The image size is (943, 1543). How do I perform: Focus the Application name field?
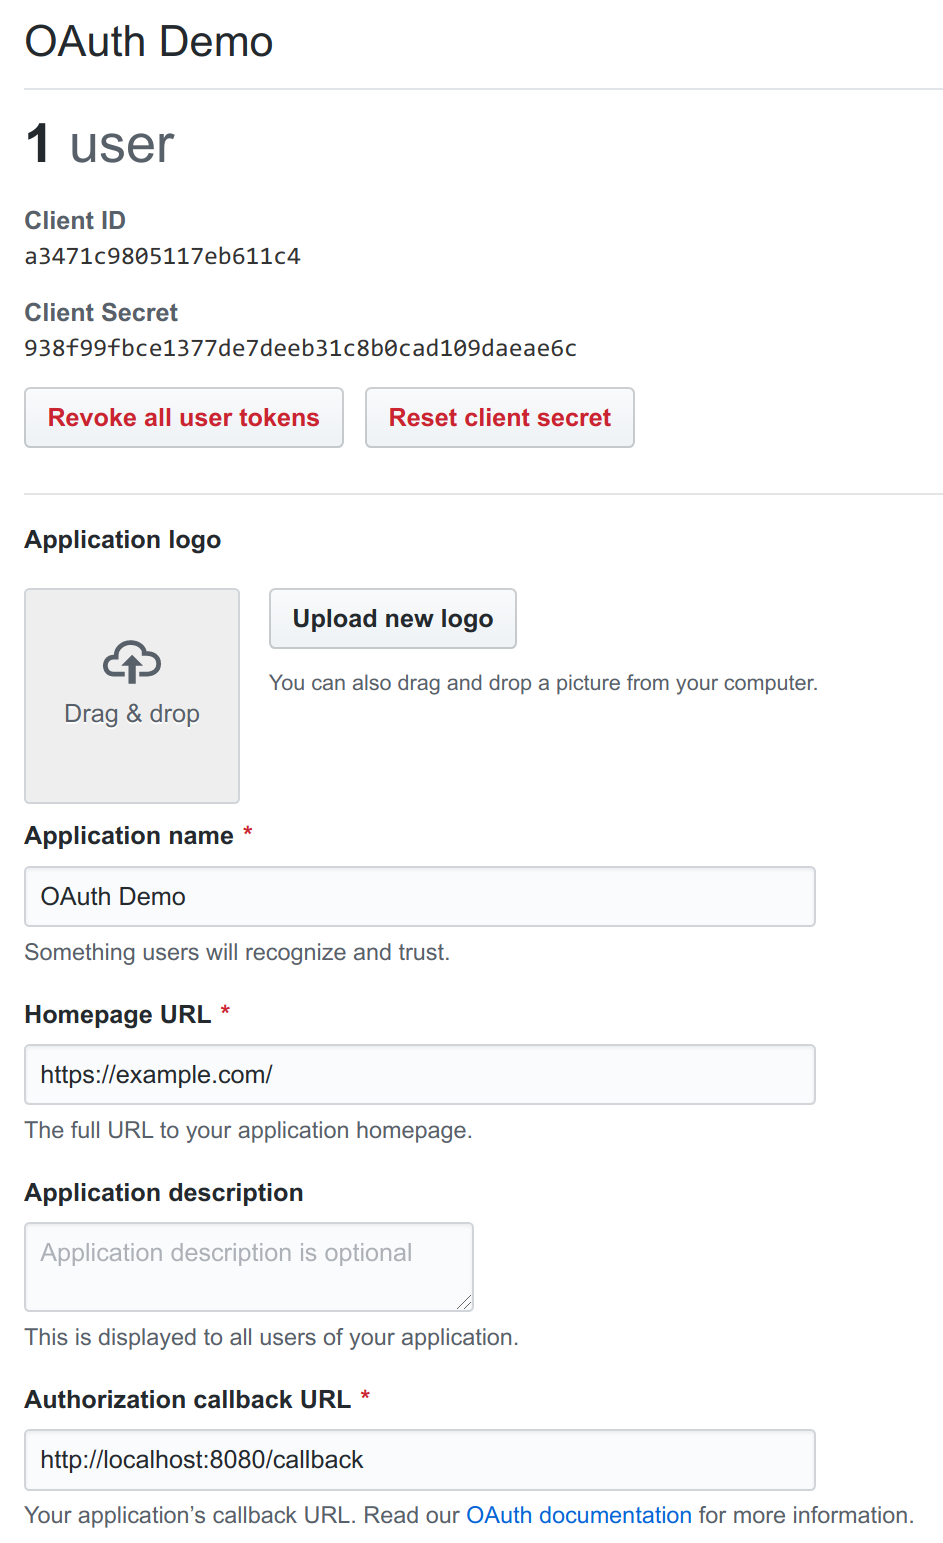point(420,897)
